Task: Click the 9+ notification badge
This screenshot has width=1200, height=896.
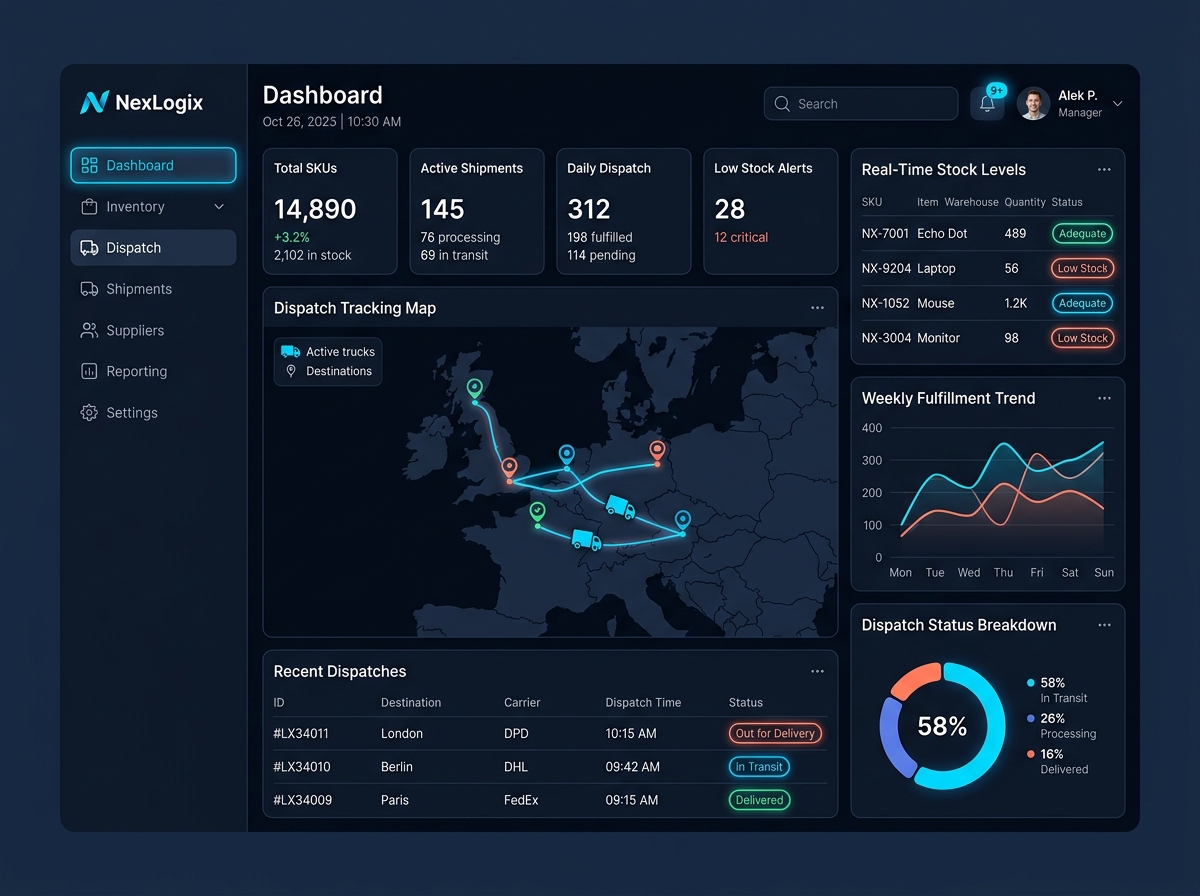Action: pos(996,90)
